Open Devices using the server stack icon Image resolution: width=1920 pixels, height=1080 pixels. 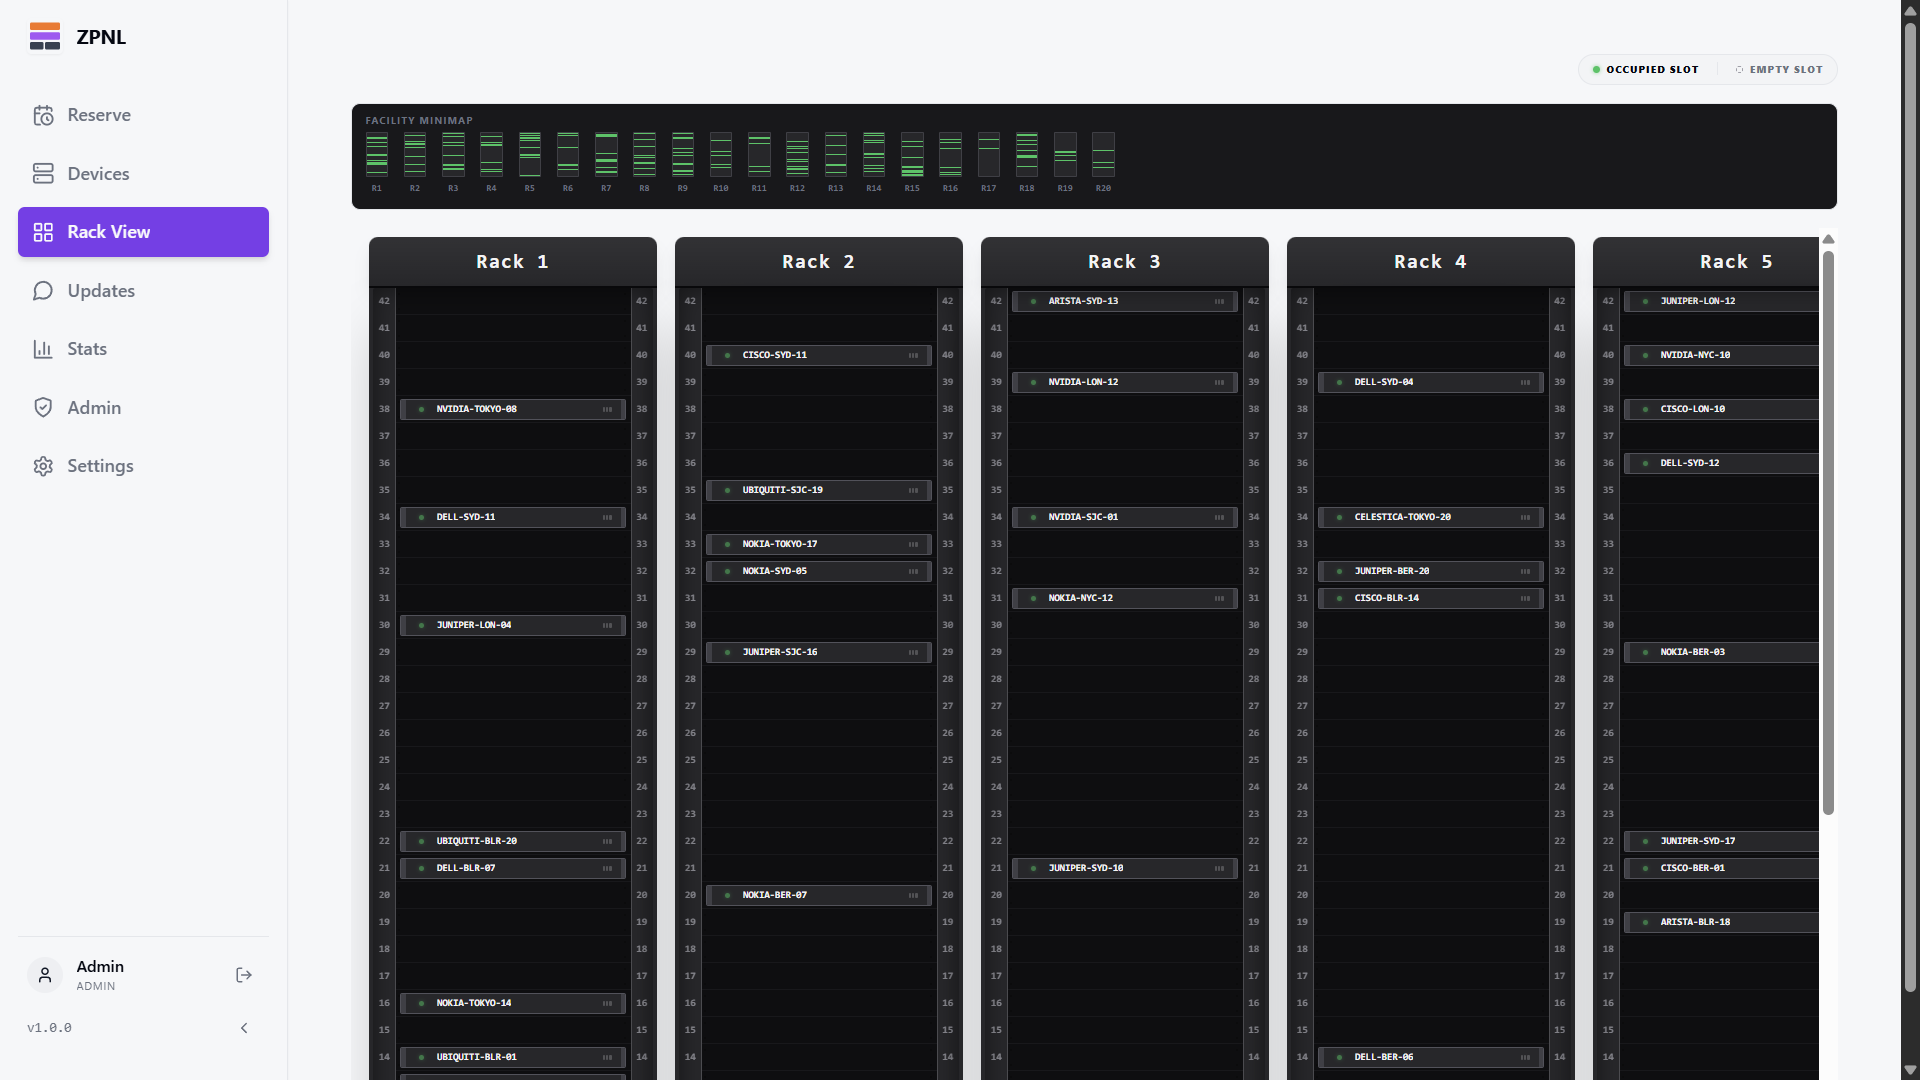tap(44, 173)
